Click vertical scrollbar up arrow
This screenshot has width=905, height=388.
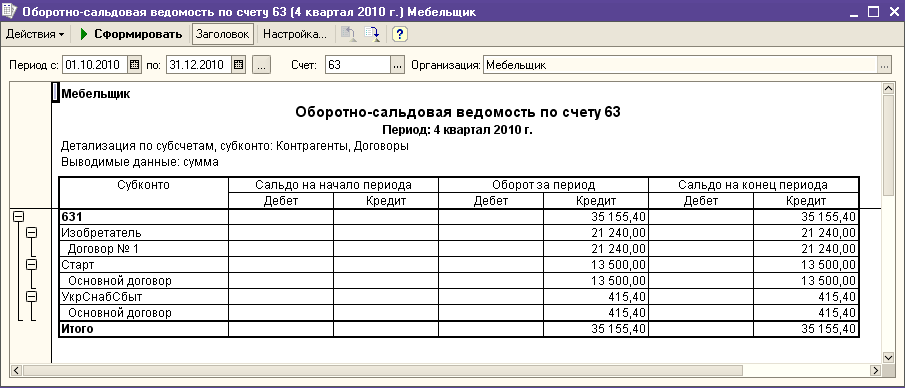(x=888, y=88)
